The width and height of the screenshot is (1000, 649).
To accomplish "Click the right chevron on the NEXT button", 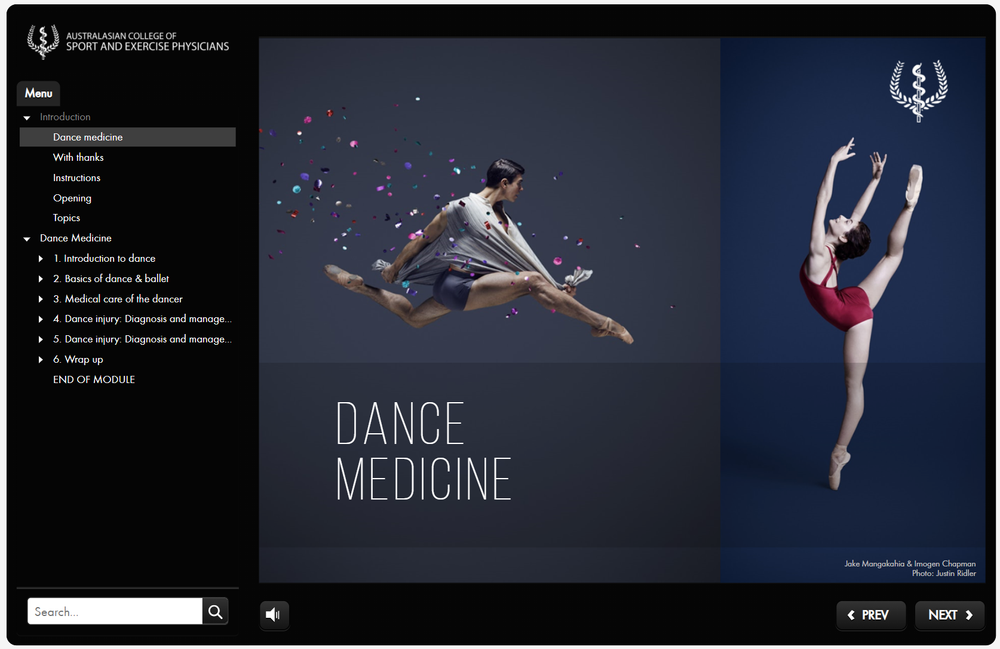I will click(x=971, y=615).
